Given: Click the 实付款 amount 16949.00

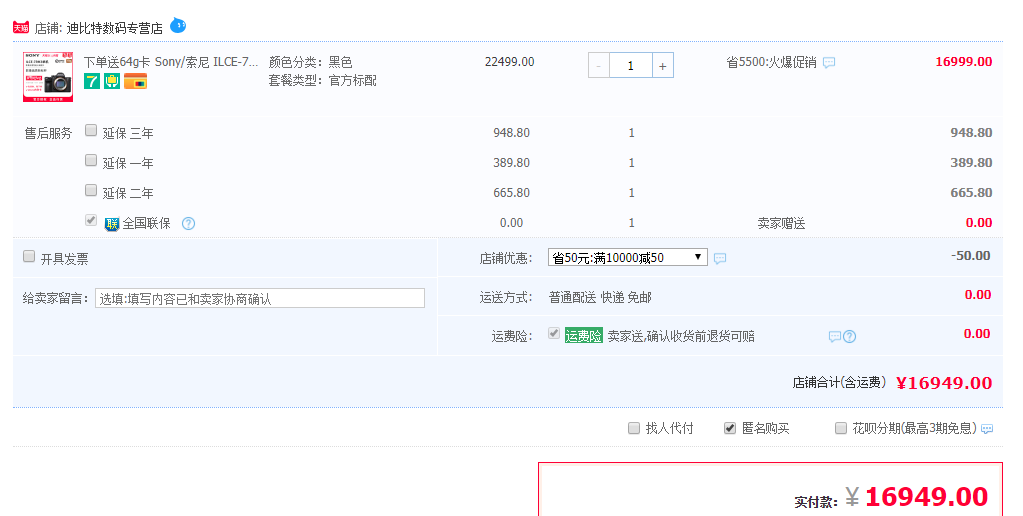Looking at the screenshot, I should (926, 497).
